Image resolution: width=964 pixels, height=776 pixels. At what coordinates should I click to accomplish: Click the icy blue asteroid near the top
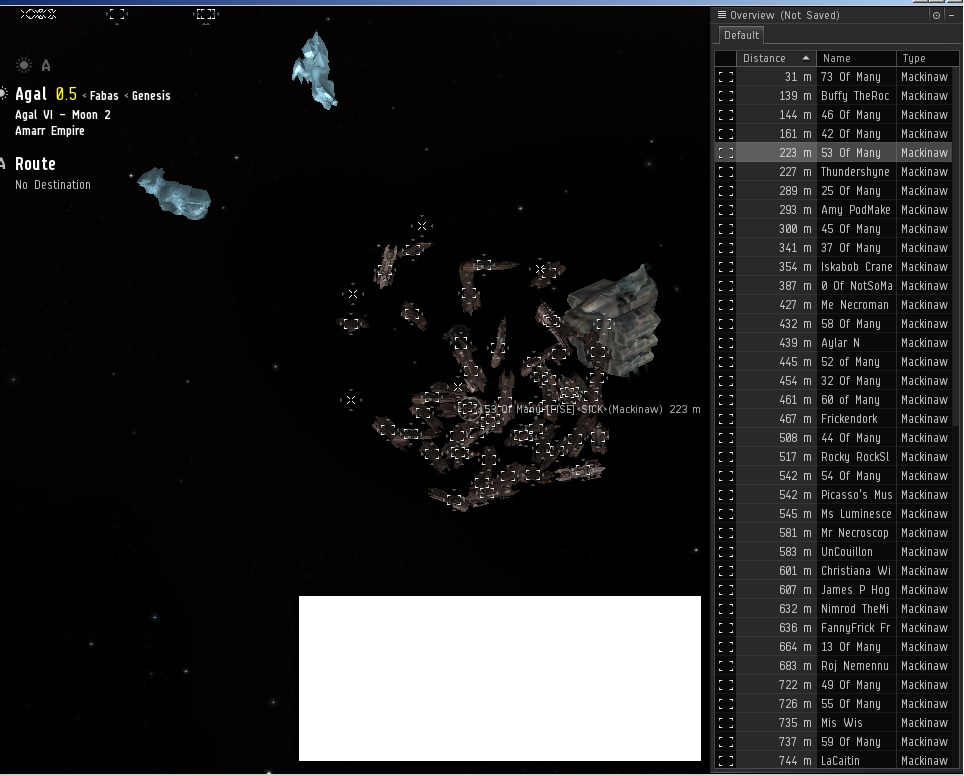[x=315, y=72]
